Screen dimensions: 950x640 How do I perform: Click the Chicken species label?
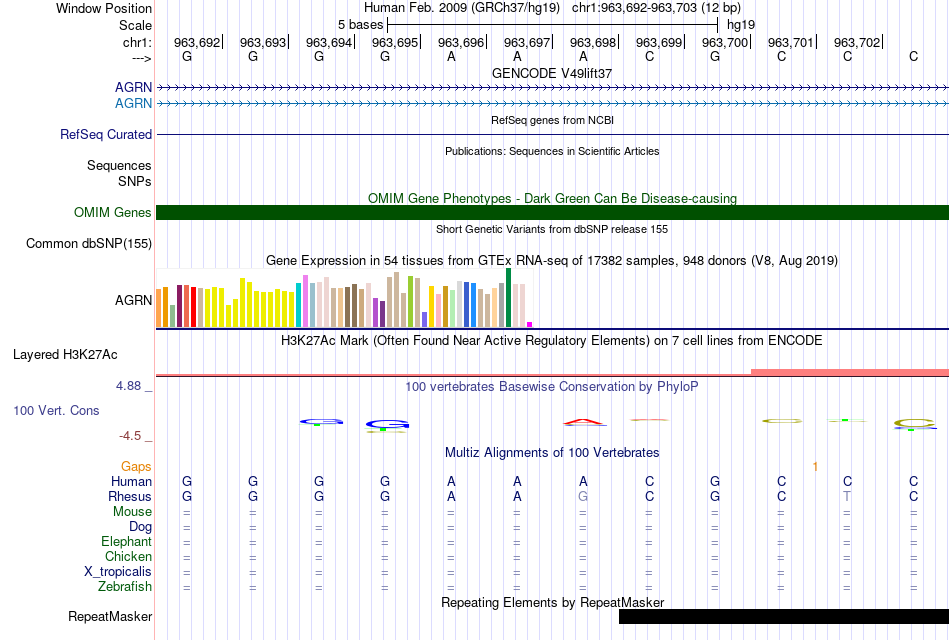(x=128, y=556)
